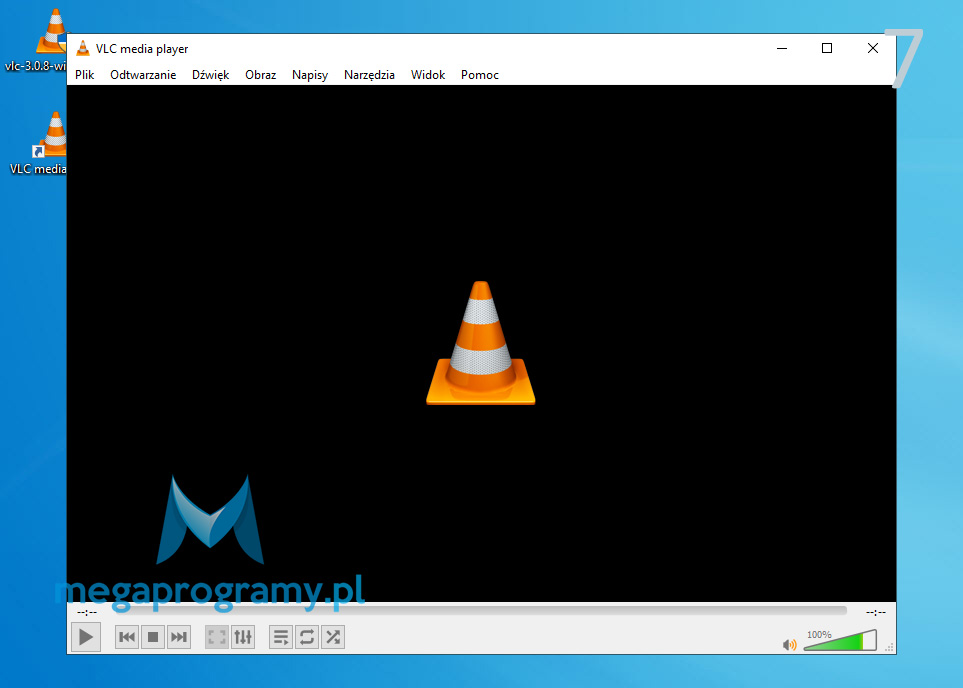Click the remaining time label on the right
The image size is (963, 688).
(x=876, y=612)
